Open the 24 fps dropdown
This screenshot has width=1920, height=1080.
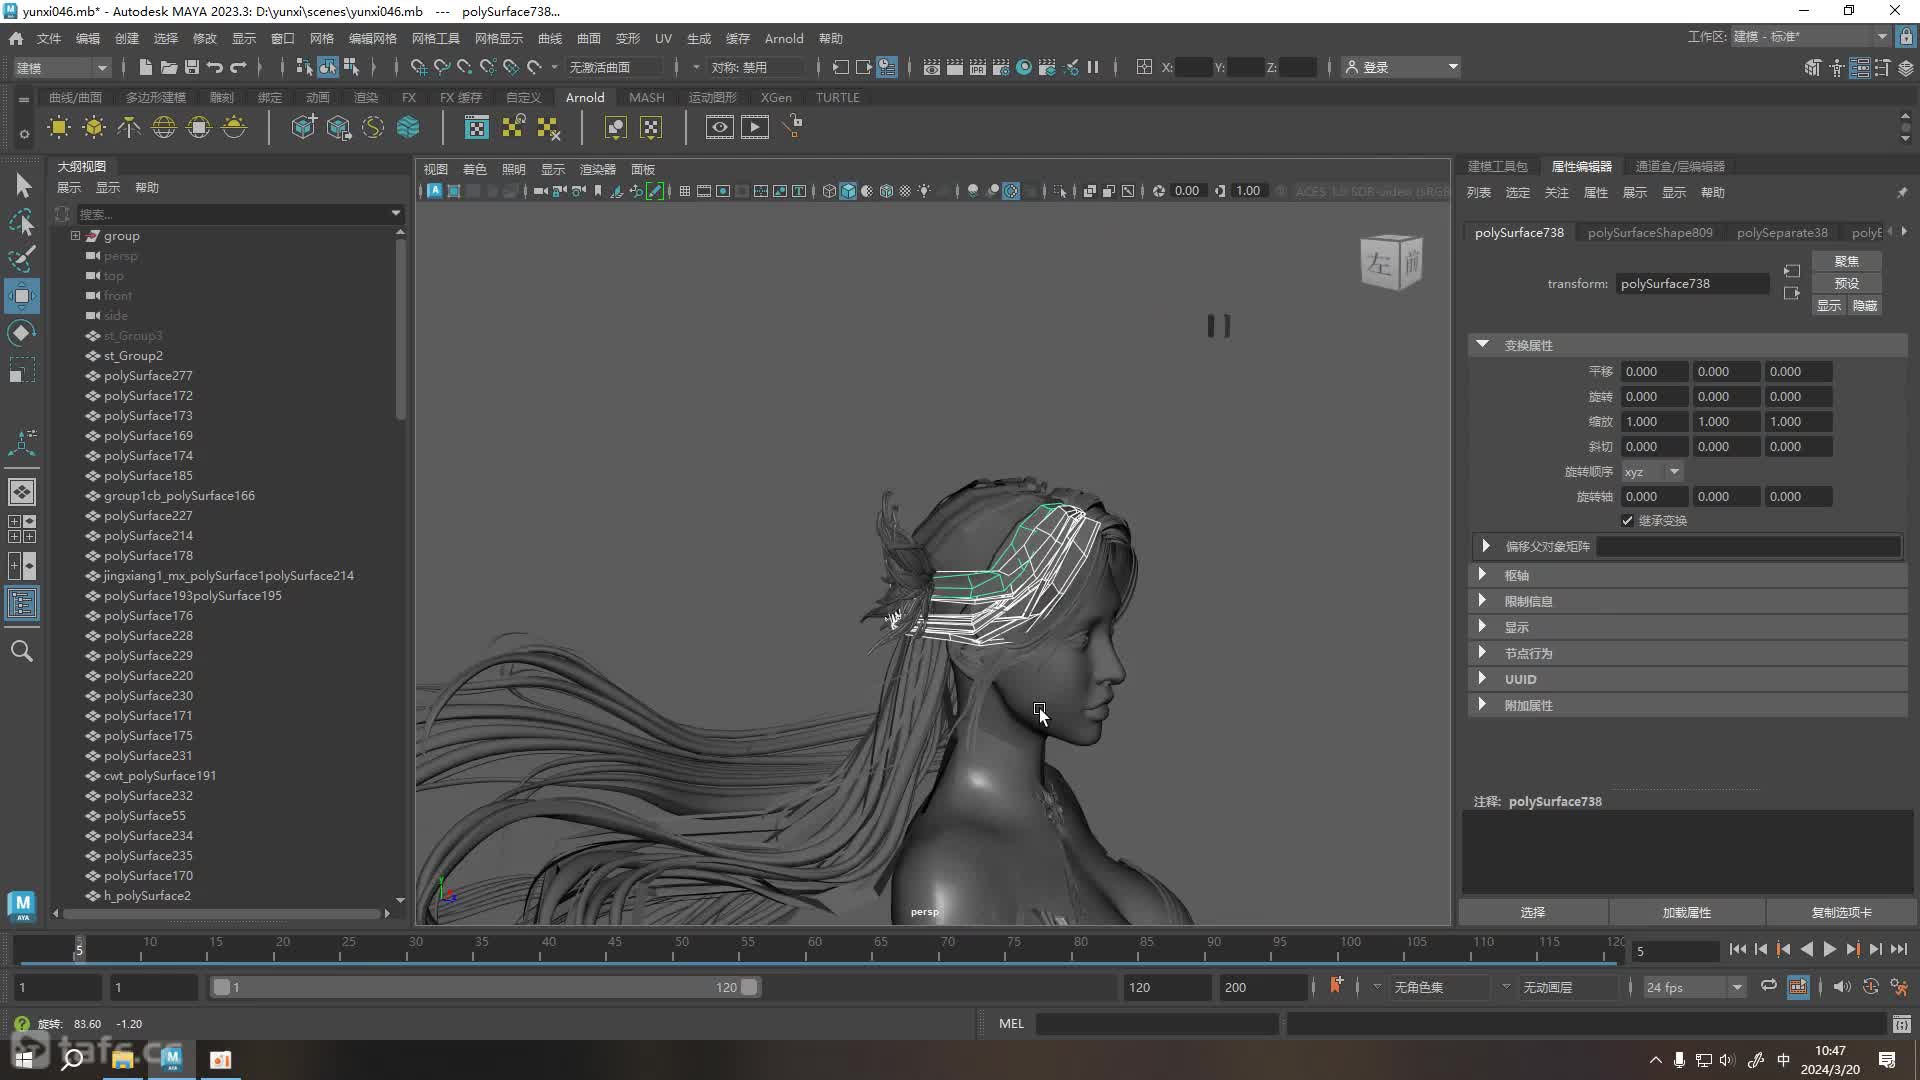1694,987
